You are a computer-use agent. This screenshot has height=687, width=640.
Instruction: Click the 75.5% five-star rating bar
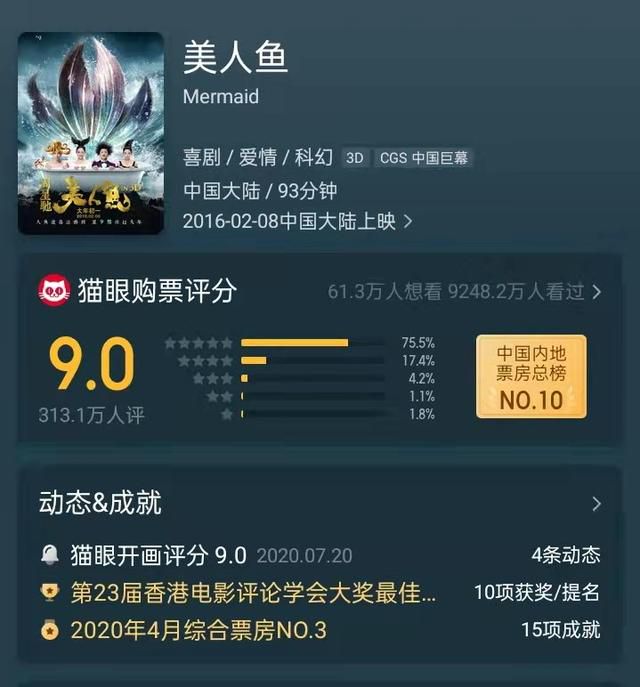pos(312,343)
